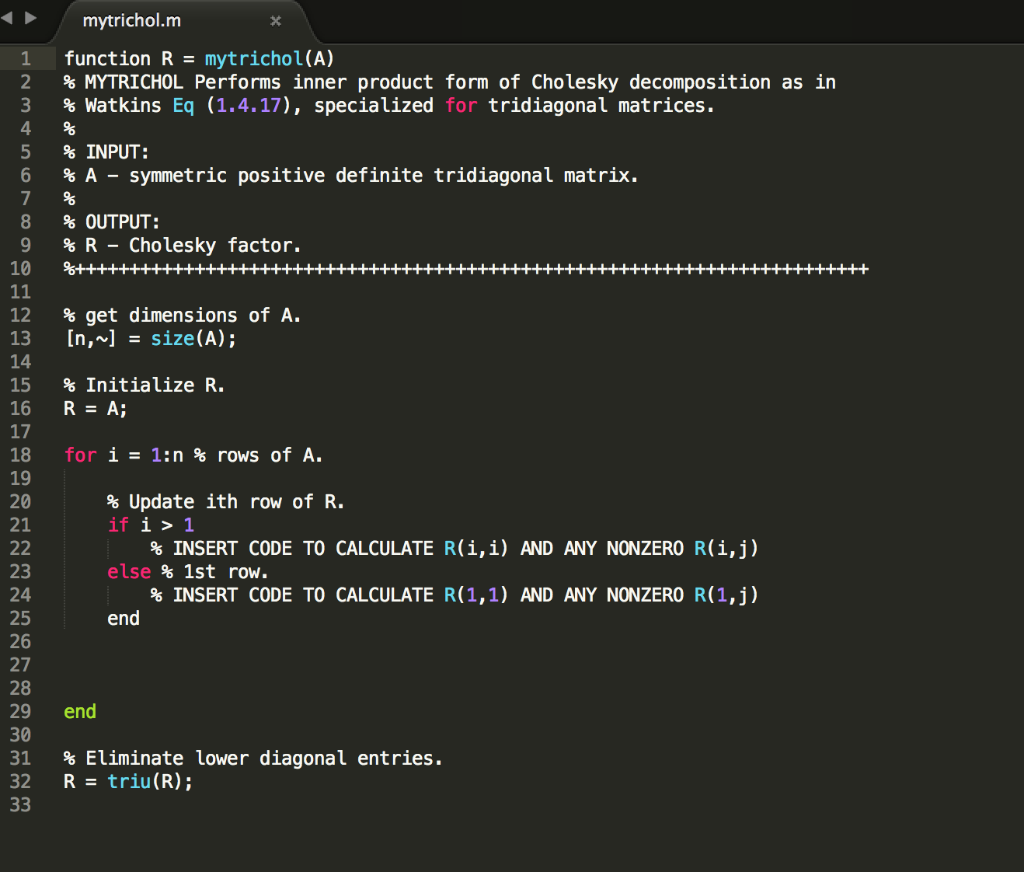Viewport: 1024px width, 872px height.
Task: Click the R = A assignment on line 16
Action: coord(95,408)
